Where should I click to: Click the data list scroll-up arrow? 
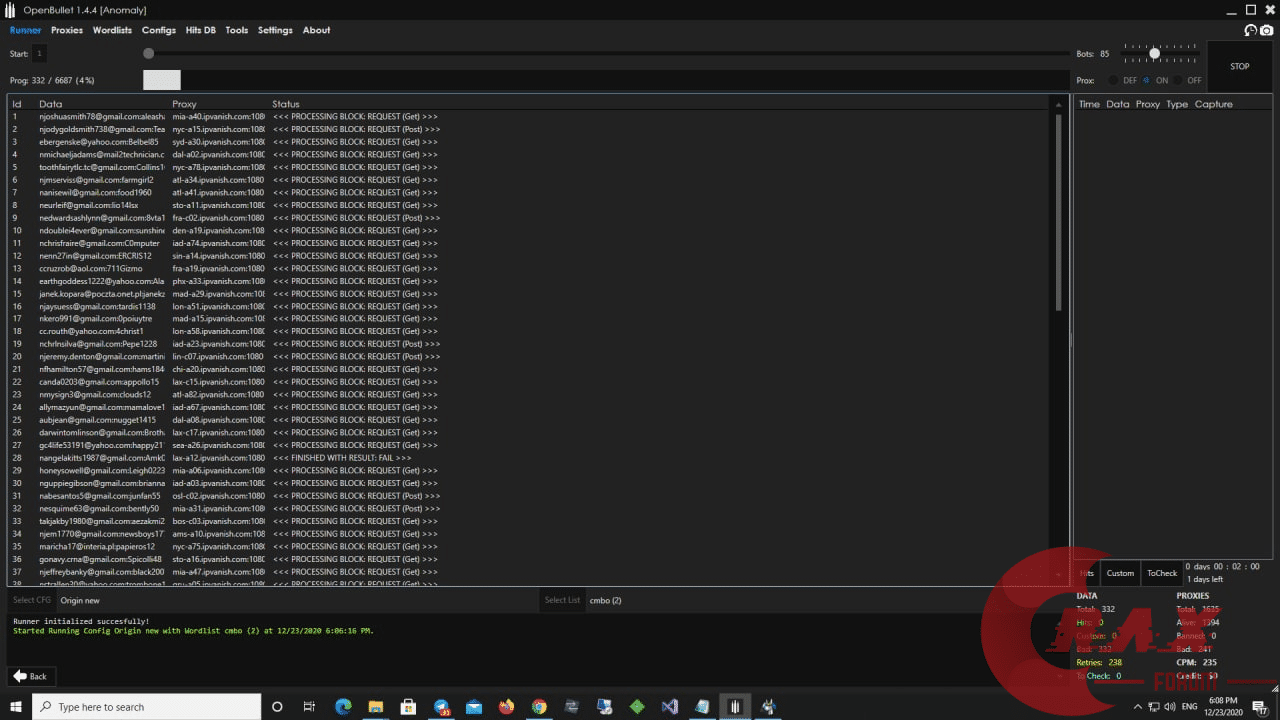coord(1059,104)
